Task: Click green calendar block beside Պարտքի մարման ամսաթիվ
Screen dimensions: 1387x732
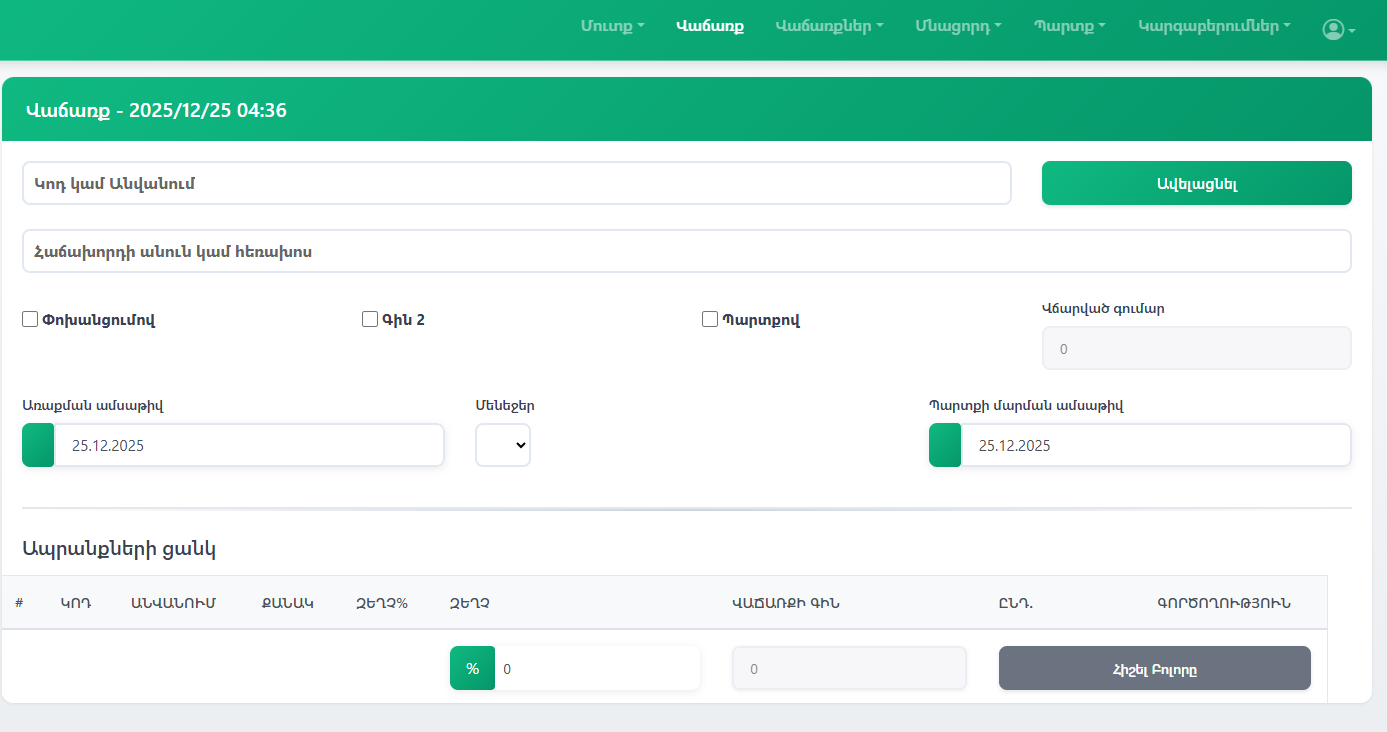Action: tap(945, 445)
